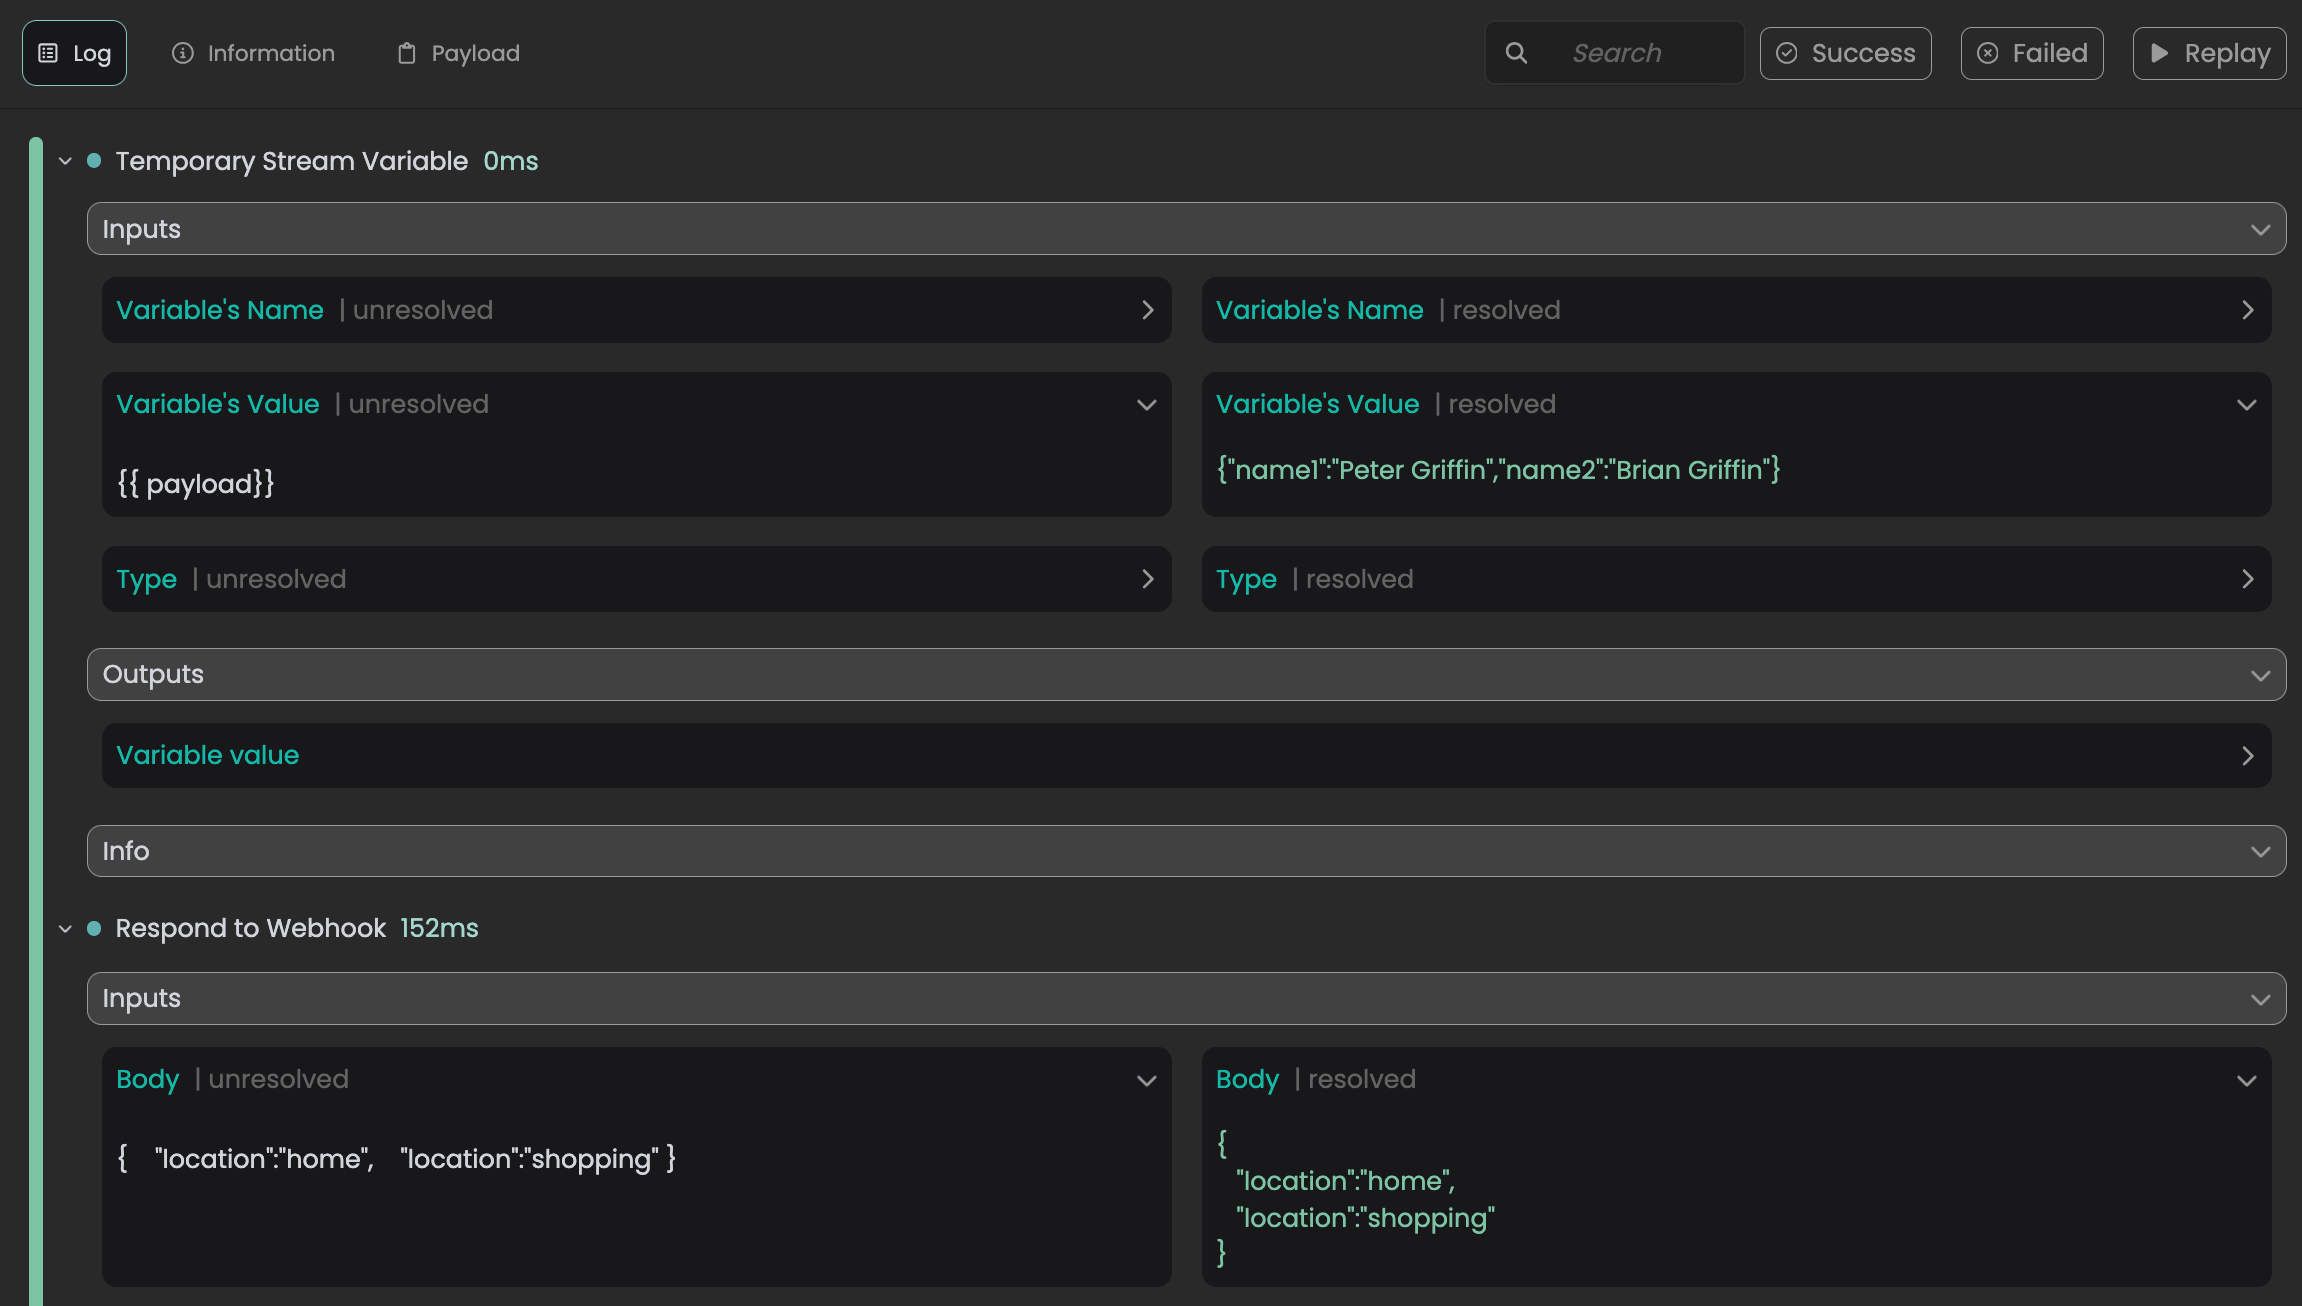Expand the resolved Type row
Viewport: 2302px width, 1306px height.
coord(2247,579)
